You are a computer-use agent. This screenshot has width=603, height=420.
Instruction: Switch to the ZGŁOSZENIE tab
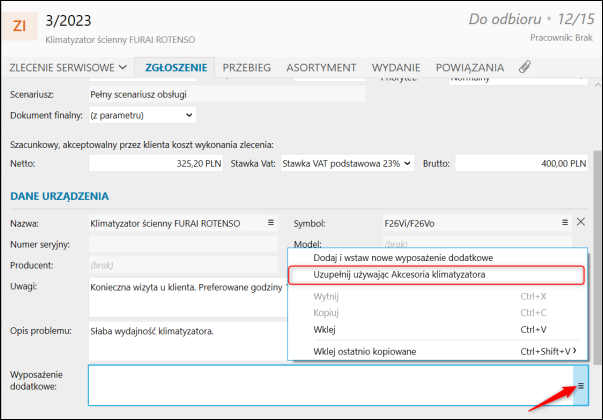(176, 68)
